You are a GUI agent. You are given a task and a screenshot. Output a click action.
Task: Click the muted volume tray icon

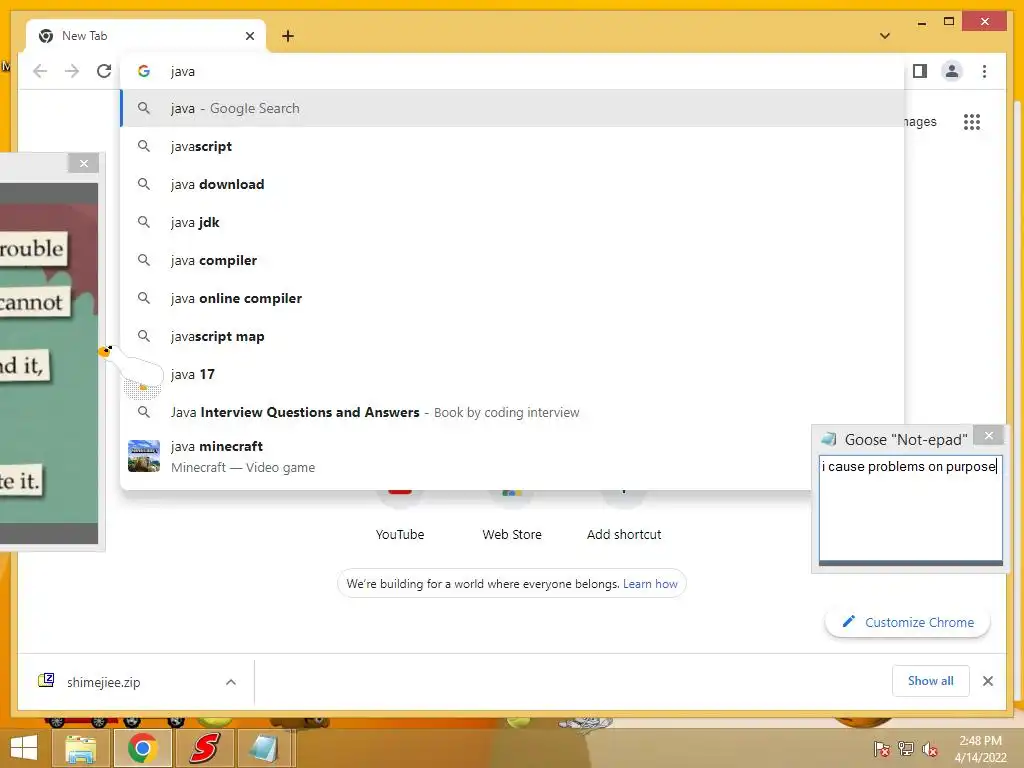(930, 749)
